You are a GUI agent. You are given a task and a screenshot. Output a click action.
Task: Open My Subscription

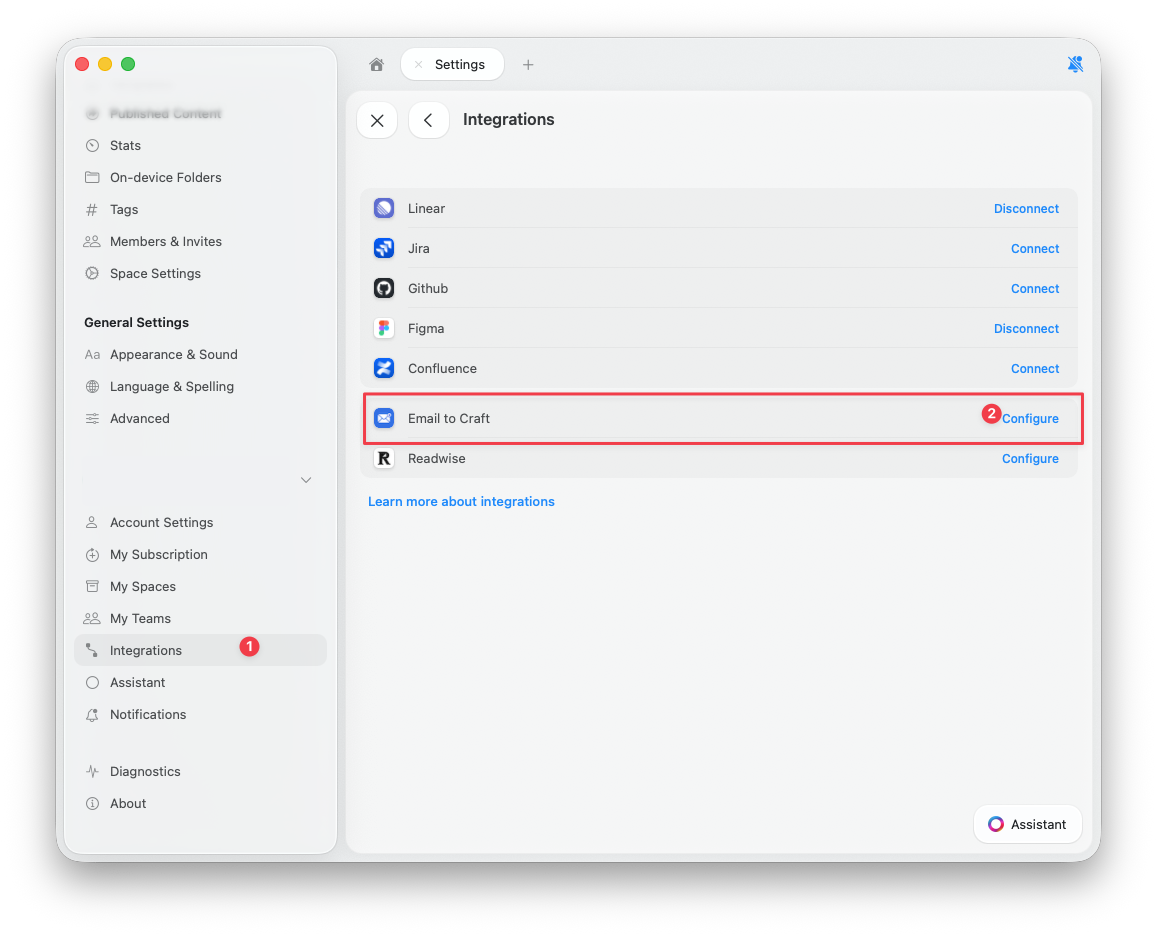[x=200, y=555]
